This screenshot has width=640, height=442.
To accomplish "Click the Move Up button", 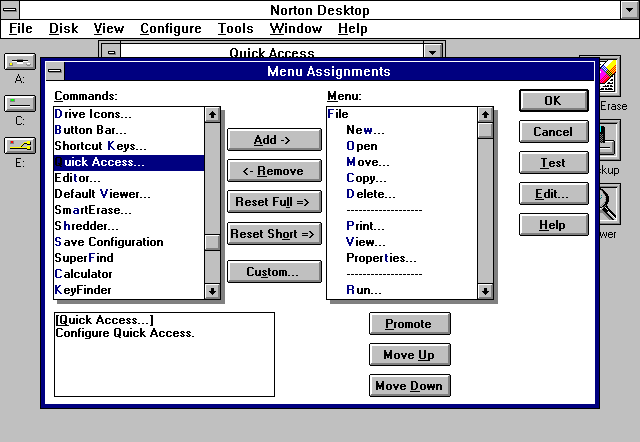I will 410,355.
